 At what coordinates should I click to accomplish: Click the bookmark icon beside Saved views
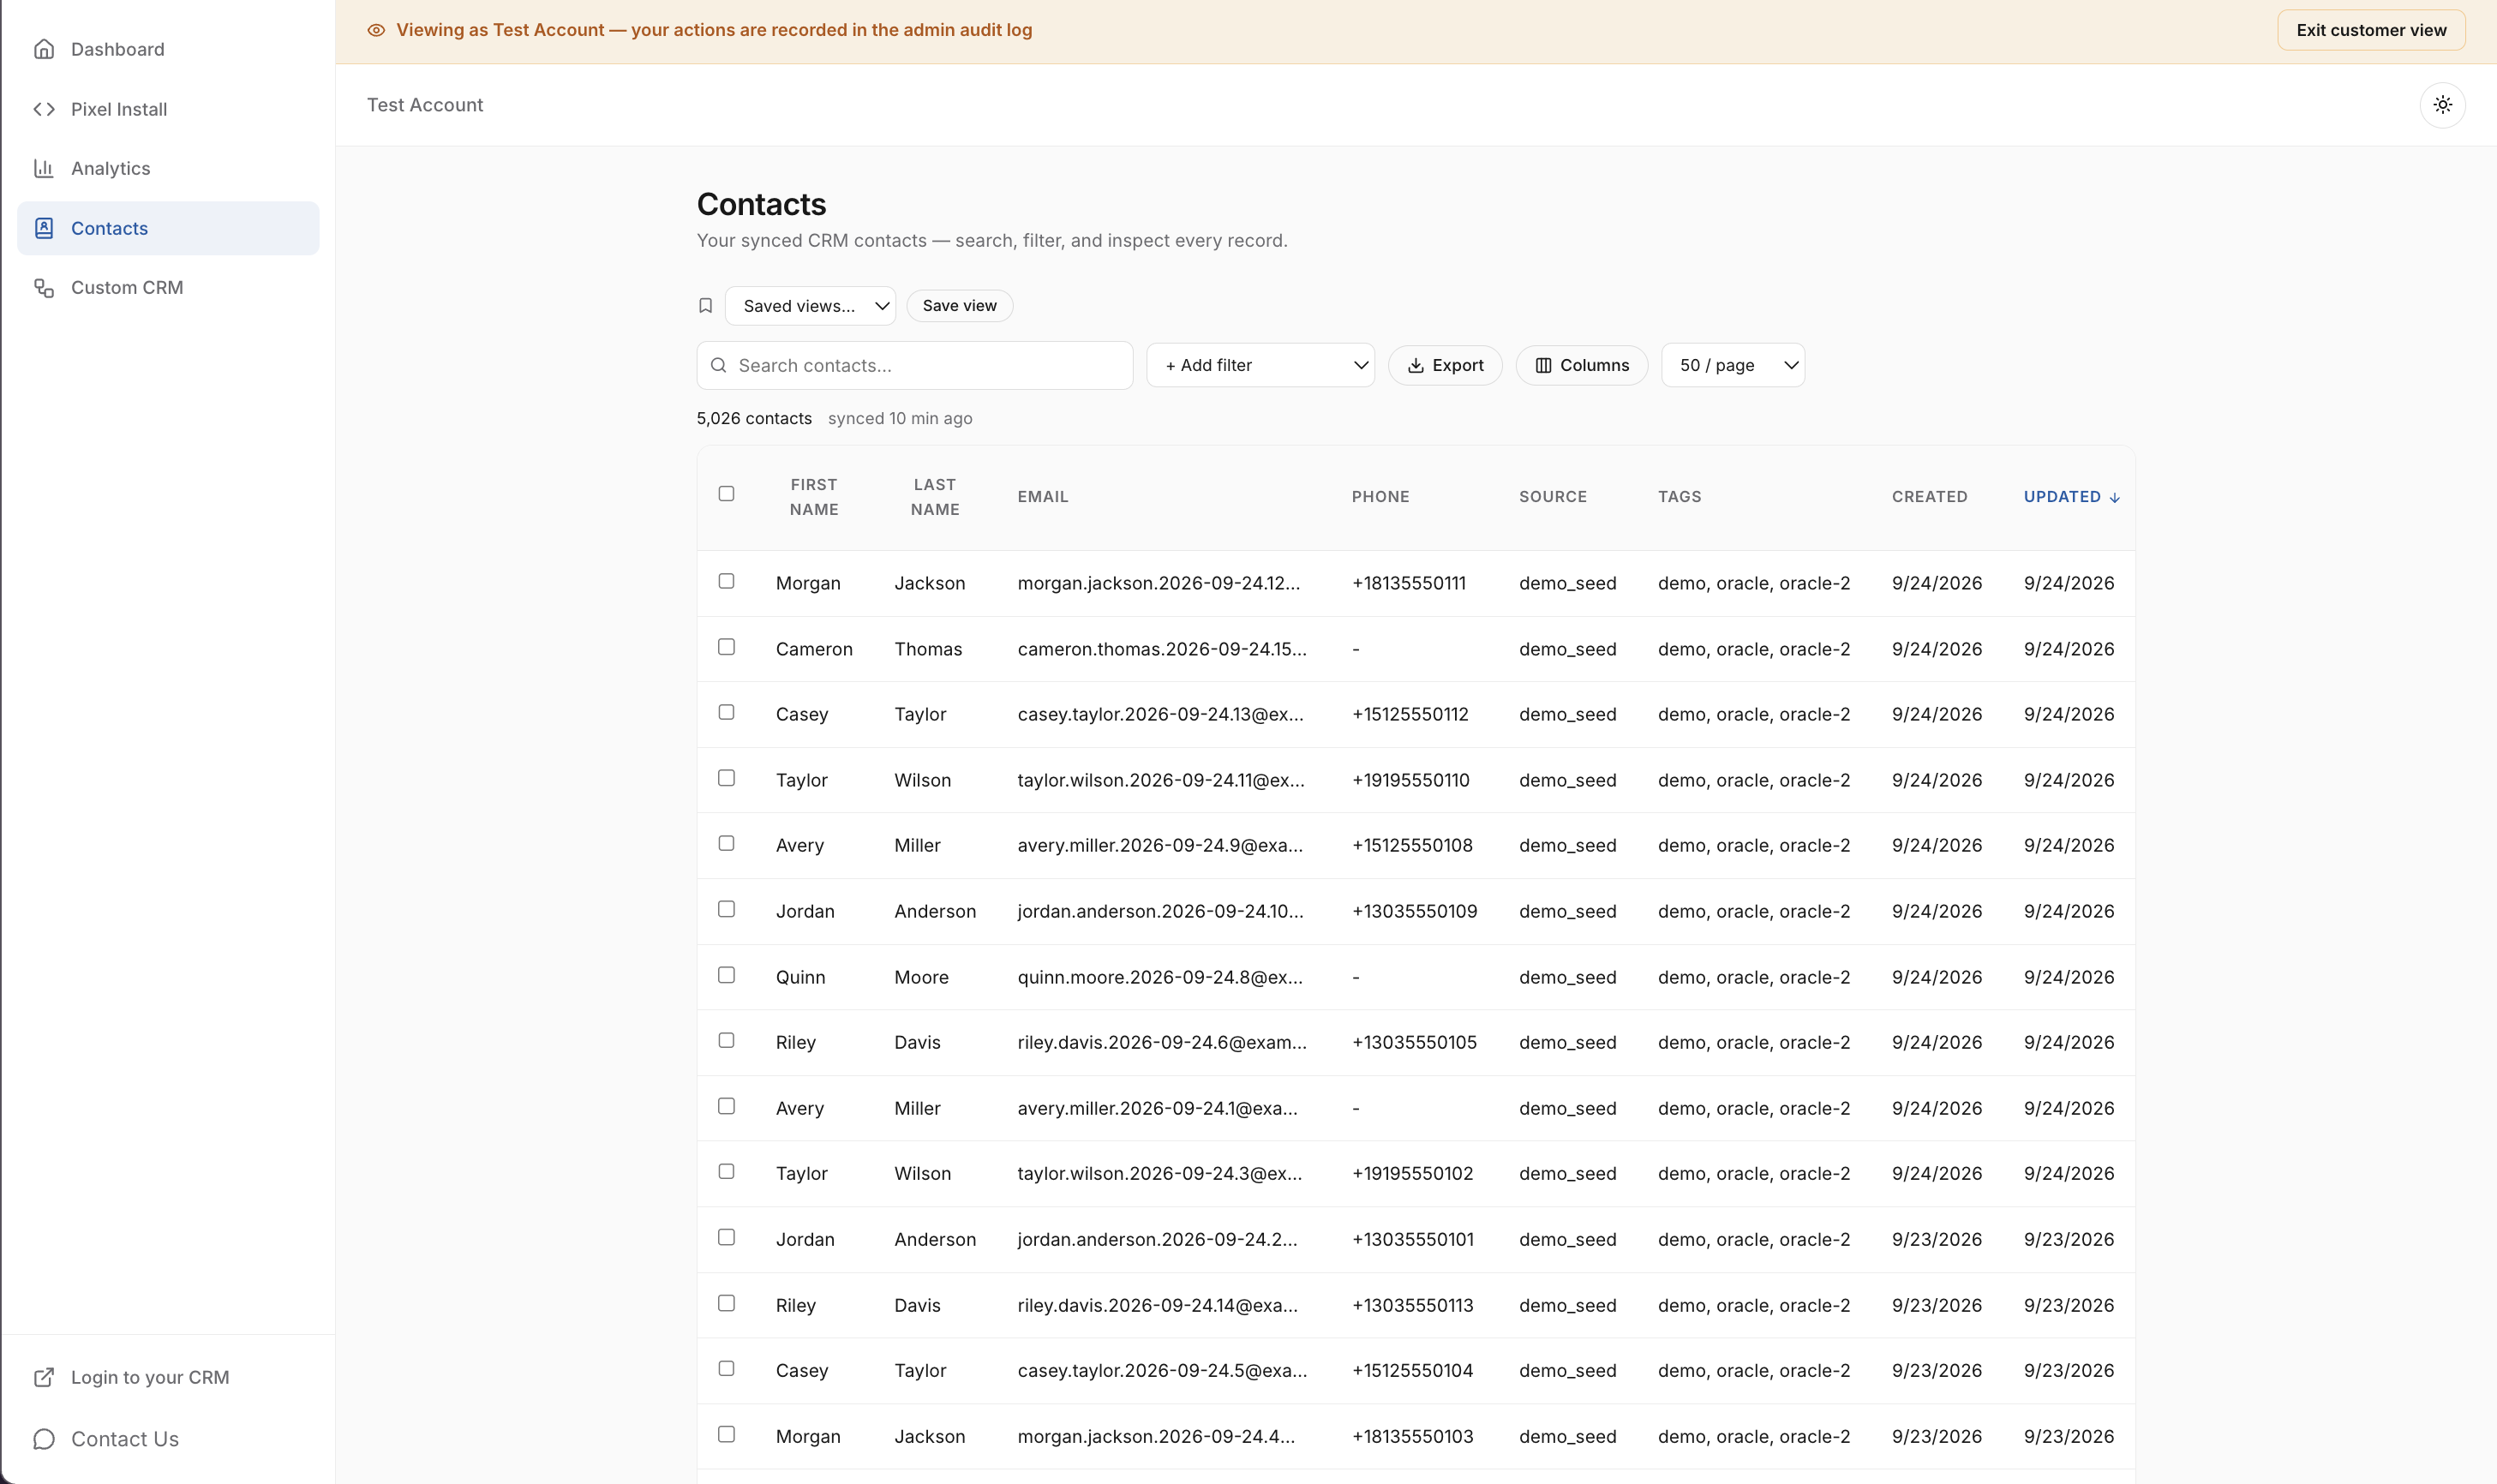coord(706,306)
